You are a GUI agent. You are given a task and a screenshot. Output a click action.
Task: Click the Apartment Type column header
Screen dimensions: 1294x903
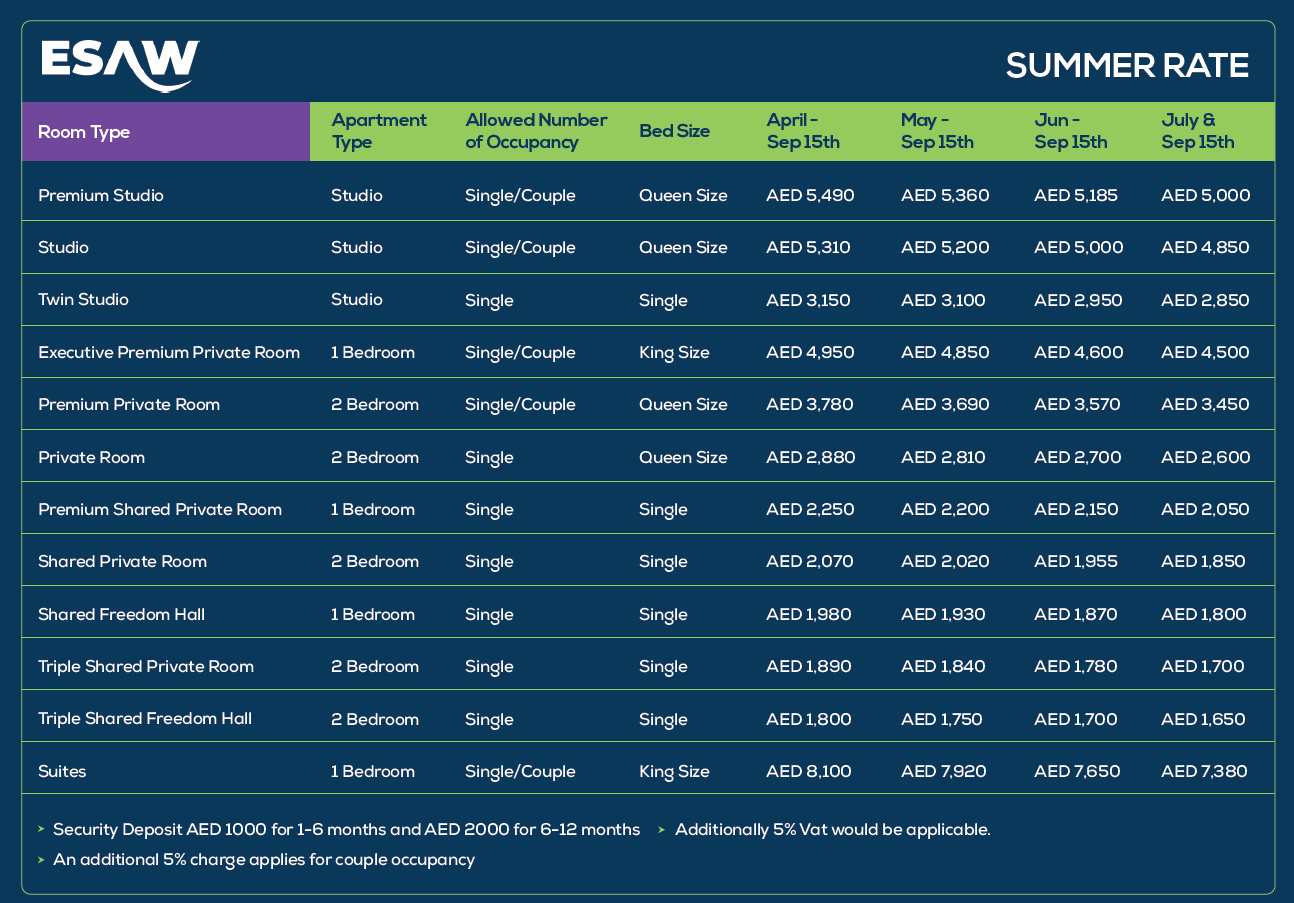coord(379,131)
